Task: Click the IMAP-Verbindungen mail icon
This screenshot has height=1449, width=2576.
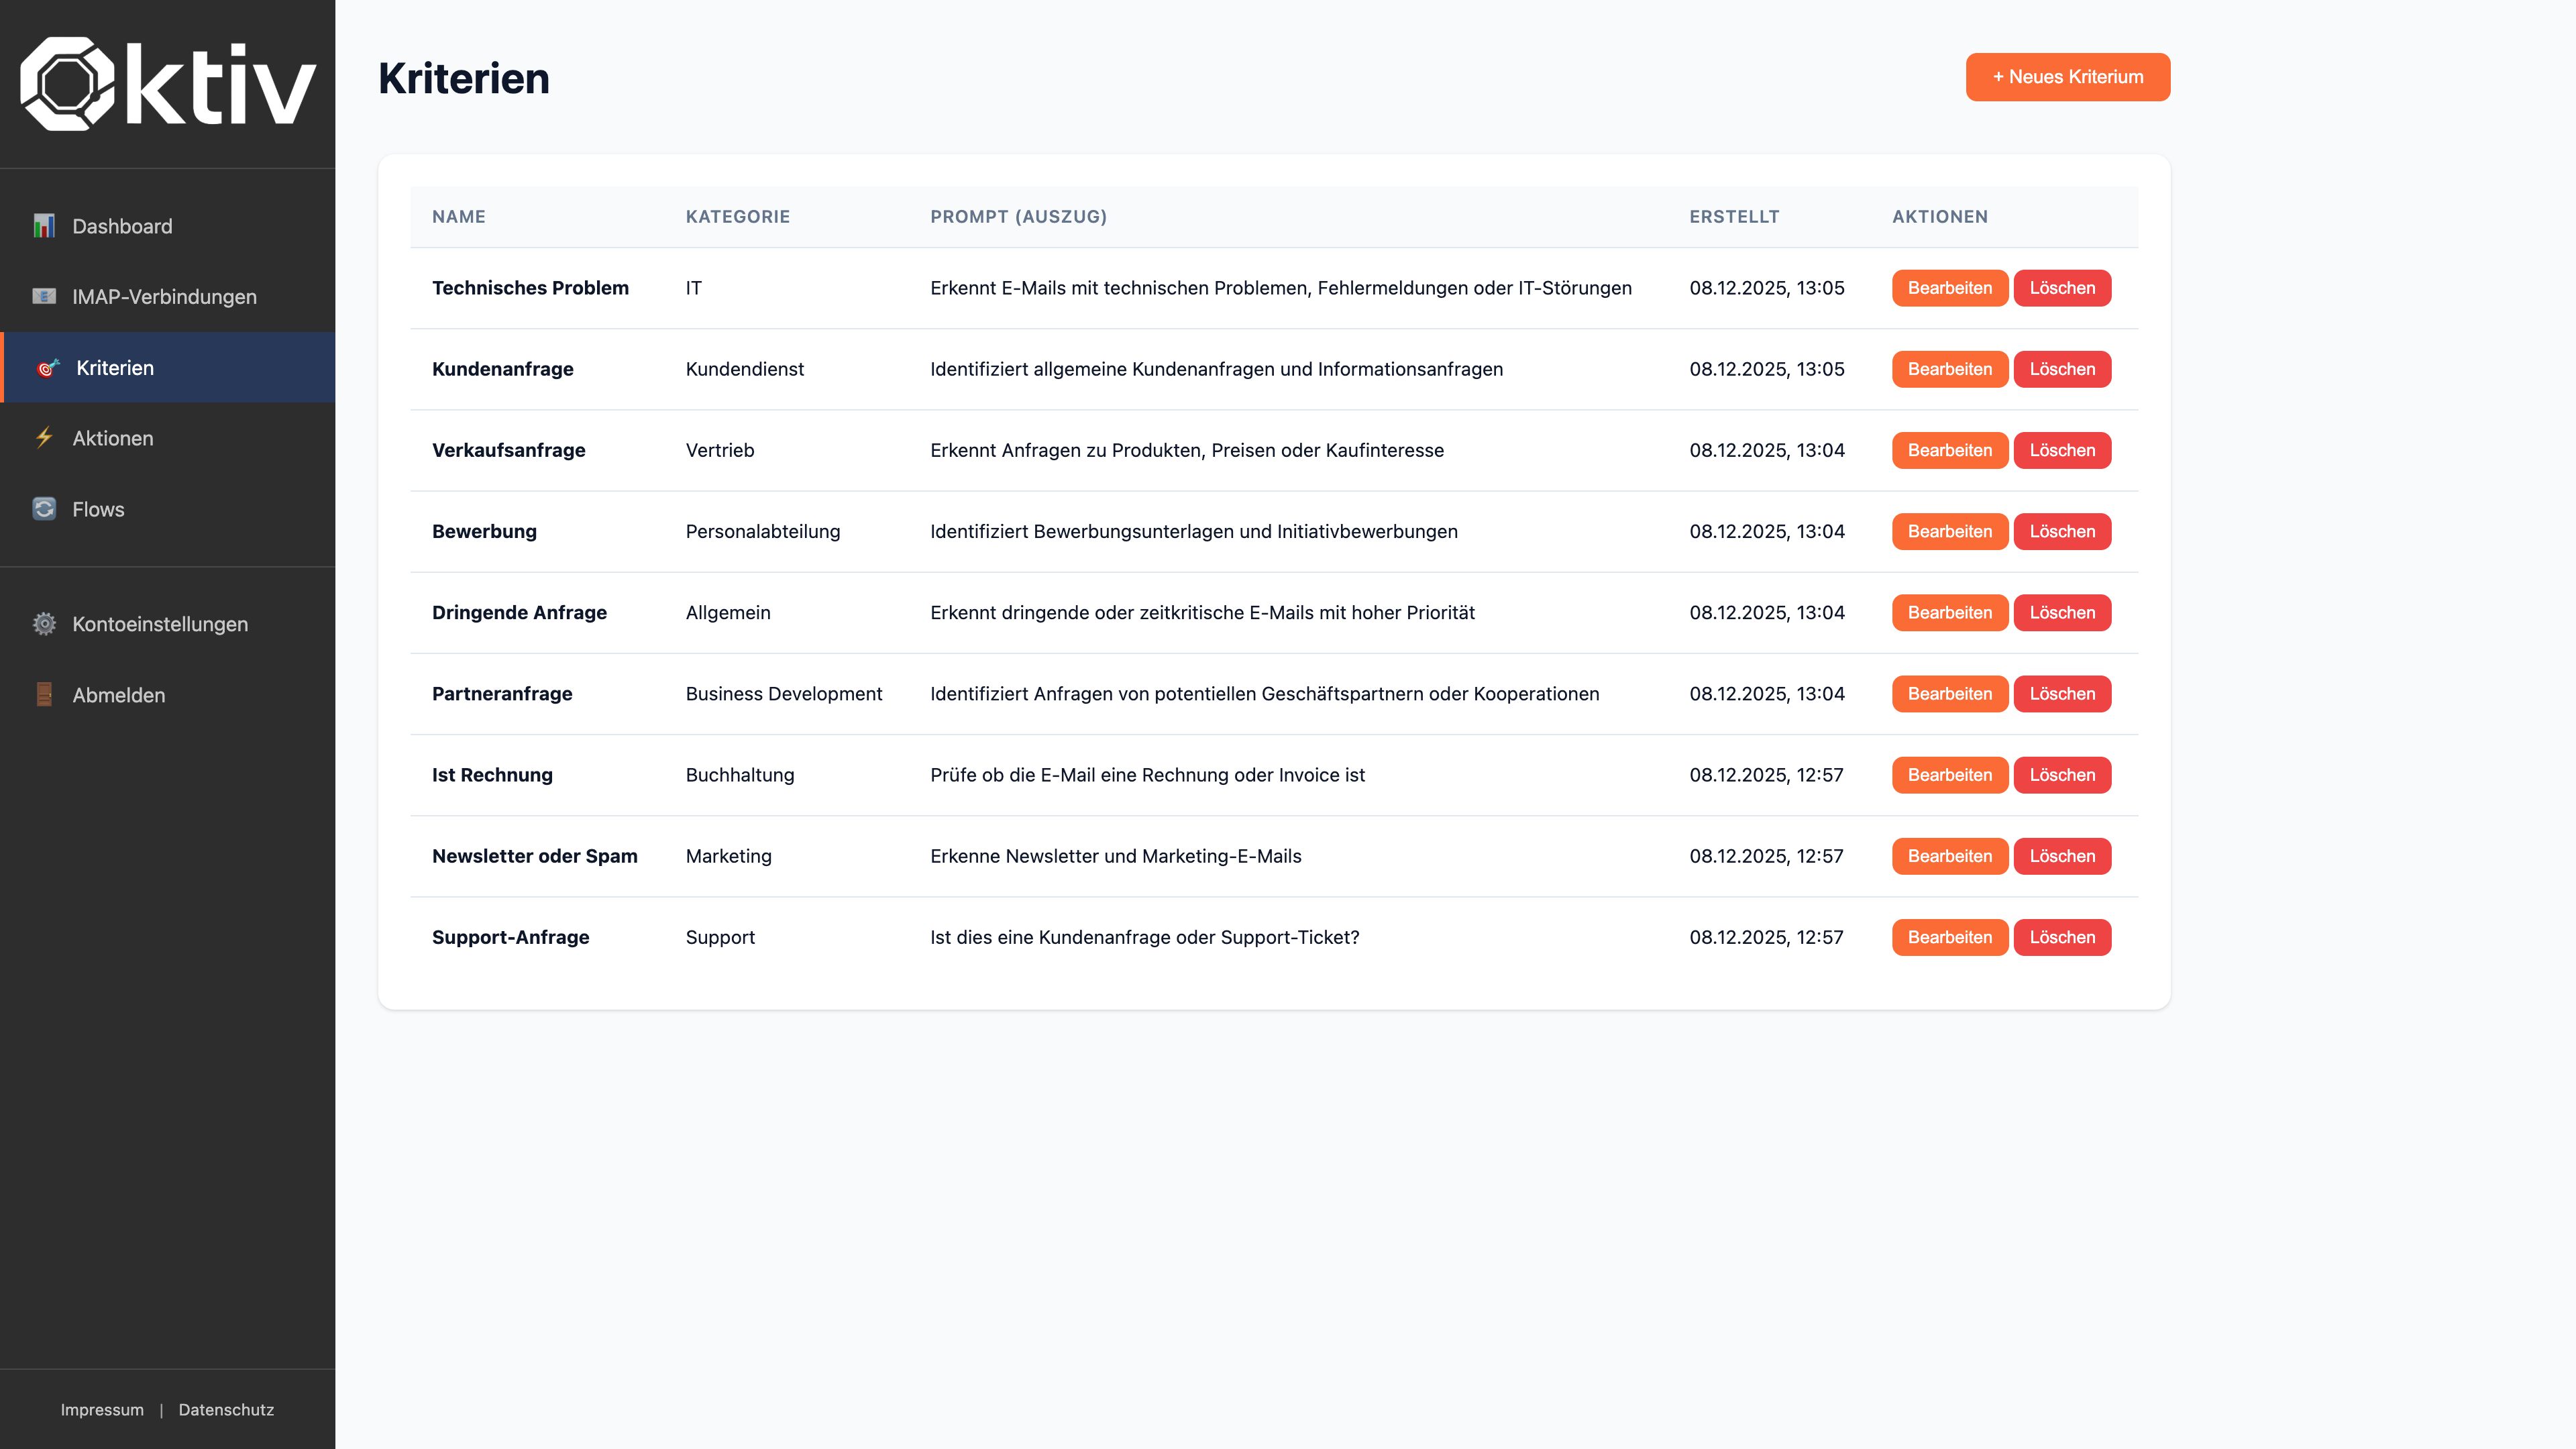Action: point(44,296)
